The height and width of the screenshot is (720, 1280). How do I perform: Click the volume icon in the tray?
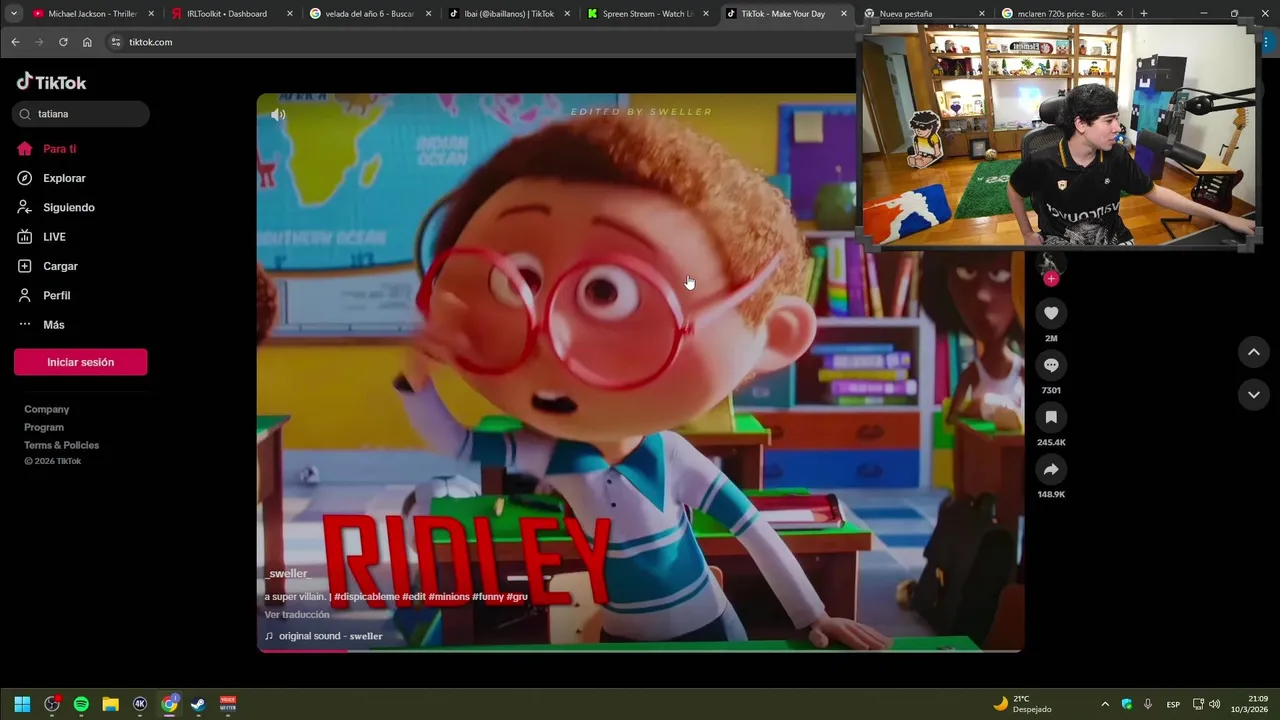tap(1214, 704)
